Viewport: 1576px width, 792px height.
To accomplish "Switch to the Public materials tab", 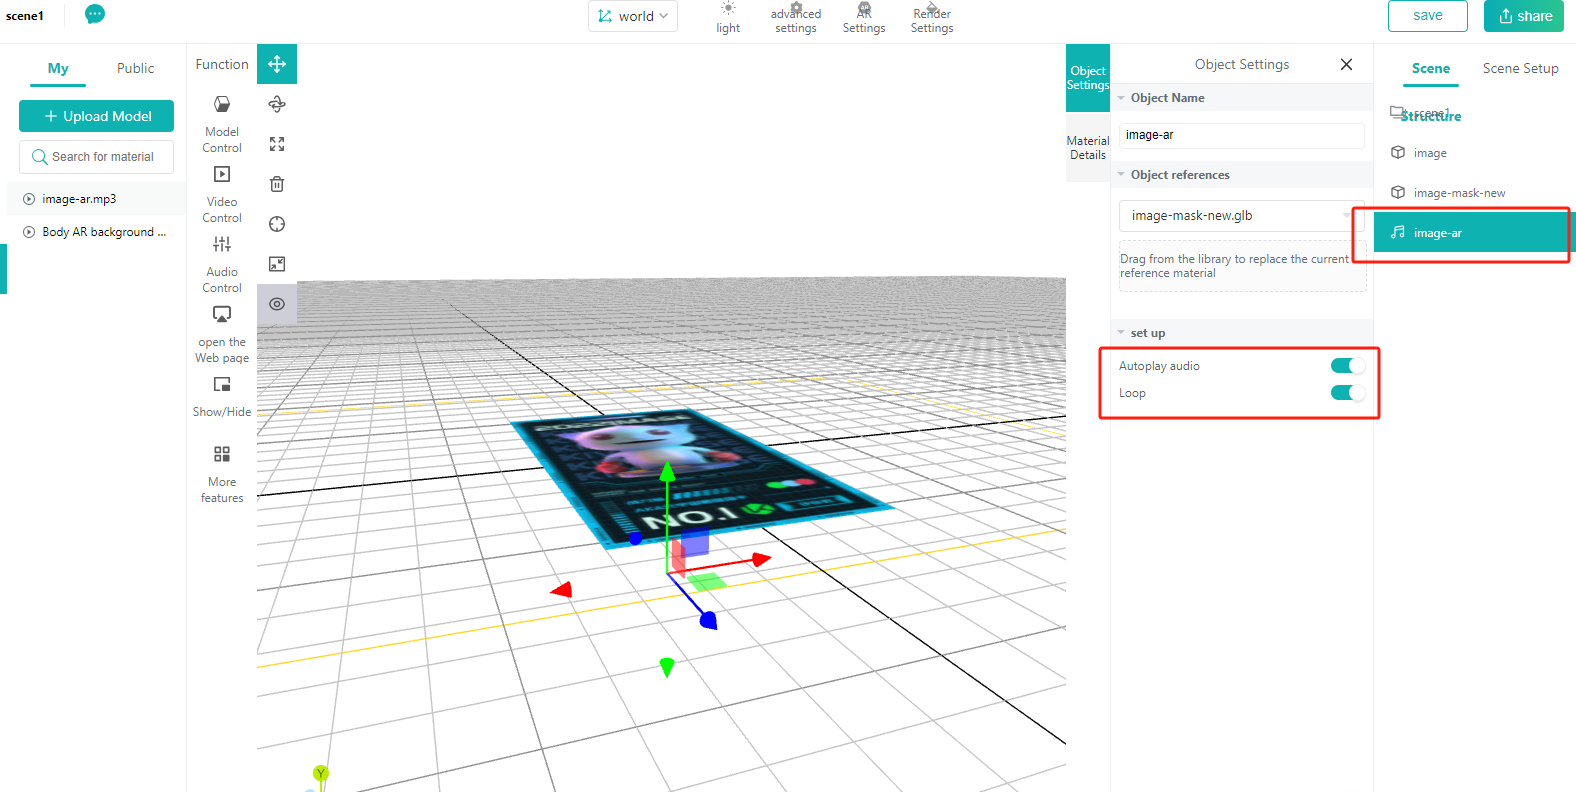I will coord(135,68).
